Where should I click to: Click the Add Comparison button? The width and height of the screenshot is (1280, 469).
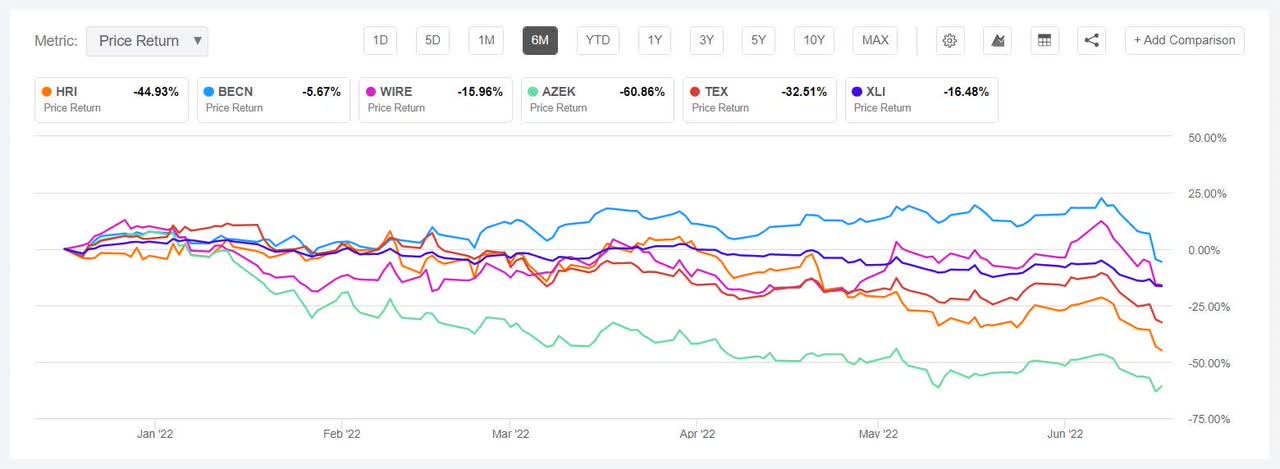[x=1184, y=41]
